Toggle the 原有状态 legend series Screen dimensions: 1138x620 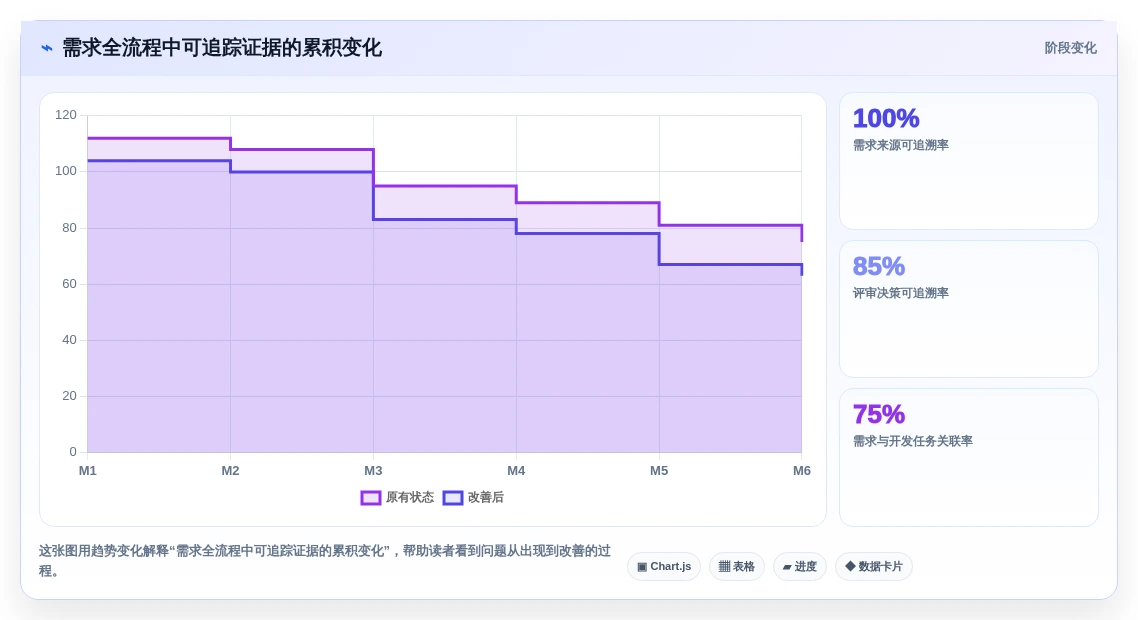coord(397,497)
